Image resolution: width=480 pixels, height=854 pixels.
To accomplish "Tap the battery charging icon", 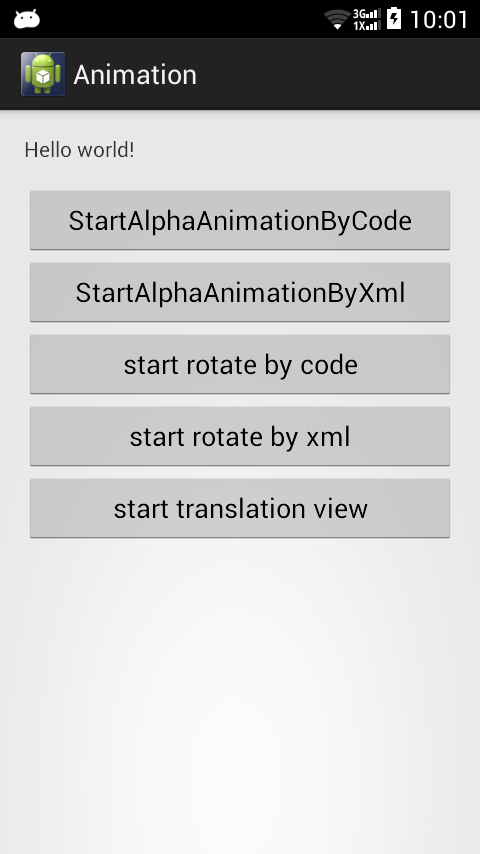I will [x=393, y=19].
